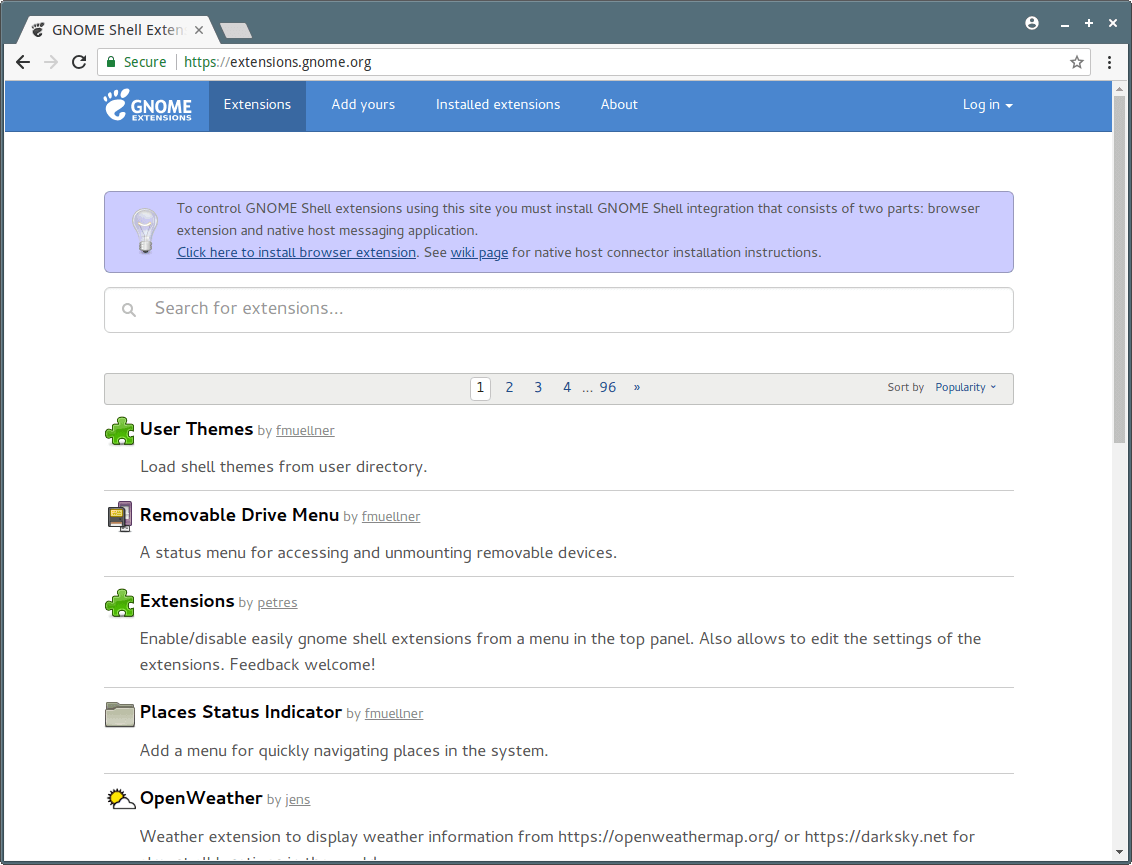
Task: Click 'Click here to install browser extension' link
Action: click(x=296, y=253)
